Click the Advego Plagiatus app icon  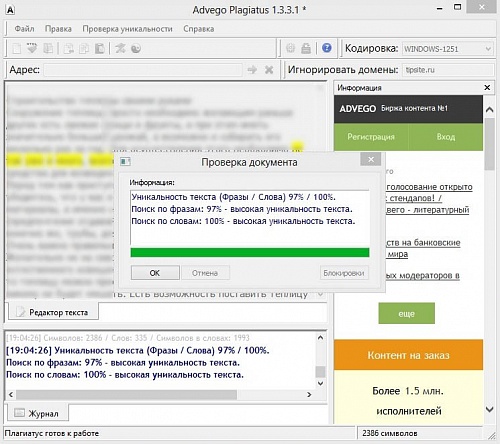point(10,10)
